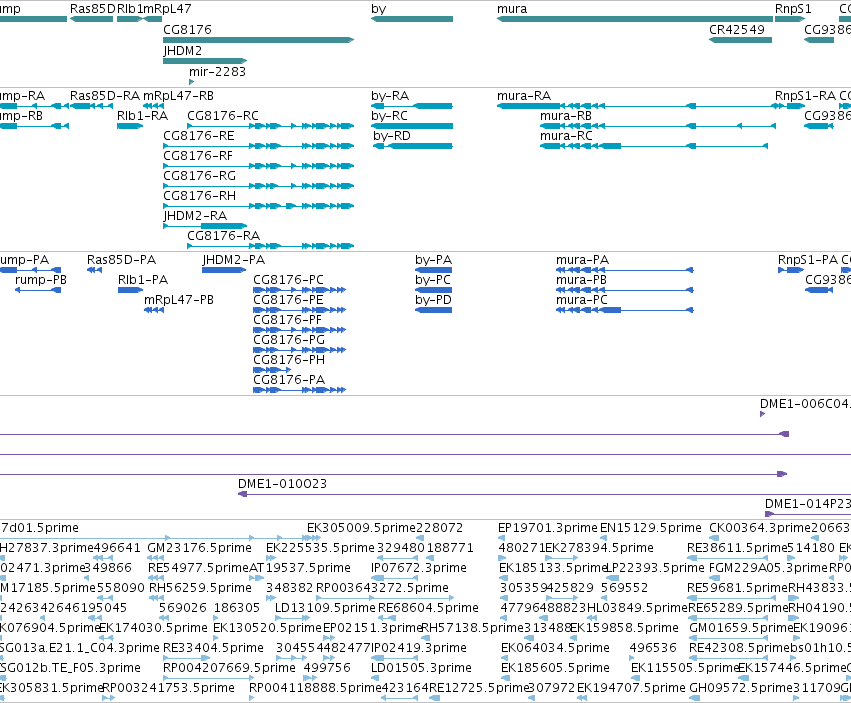Click the 'rump-PB' protein label
Viewport: 851px width, 703px height.
click(x=41, y=280)
